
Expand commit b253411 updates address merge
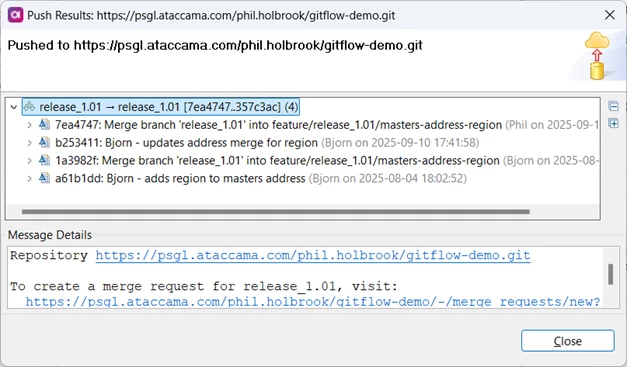click(29, 143)
